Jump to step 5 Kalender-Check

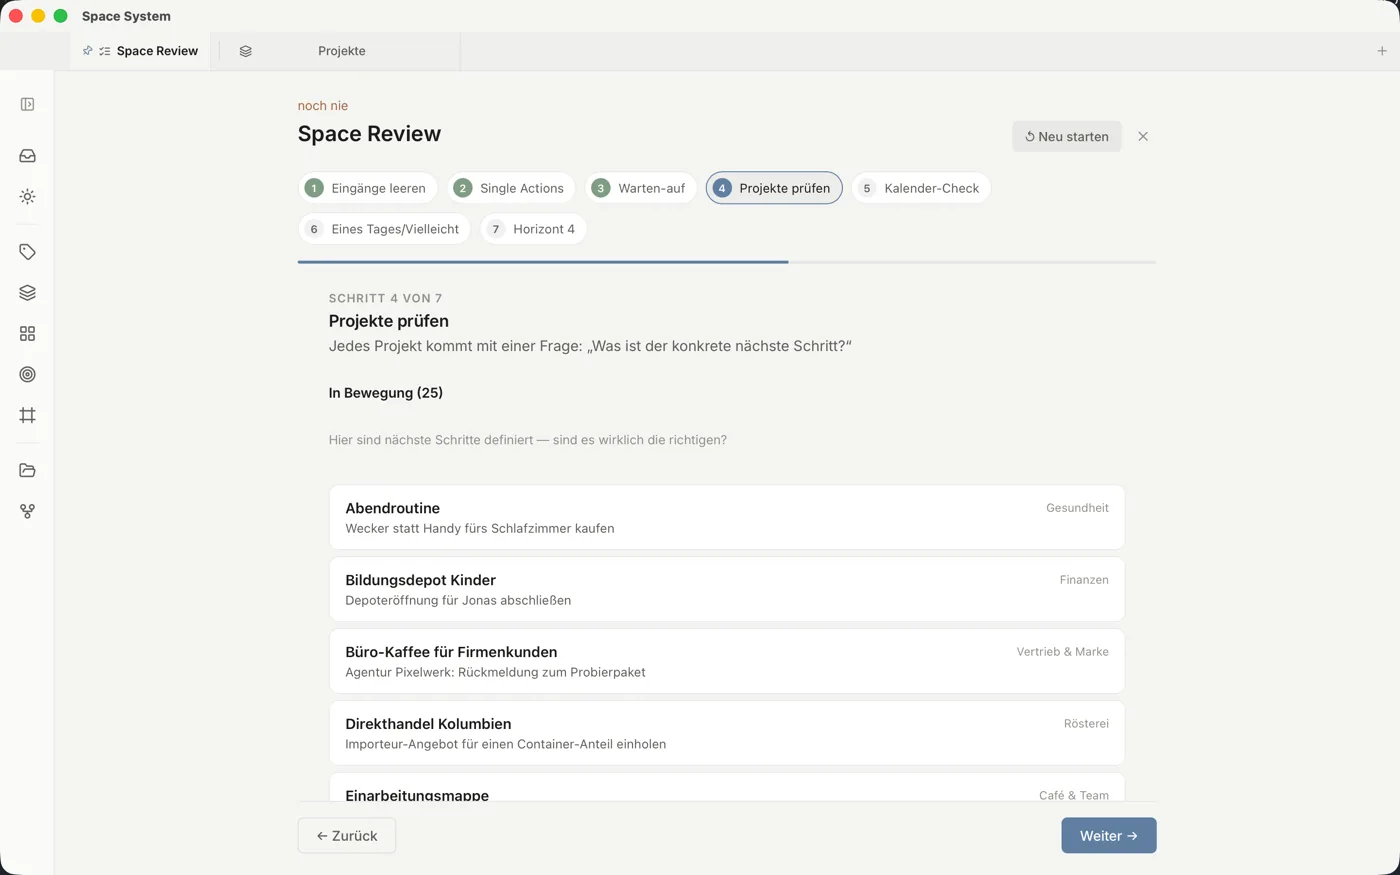coord(921,188)
